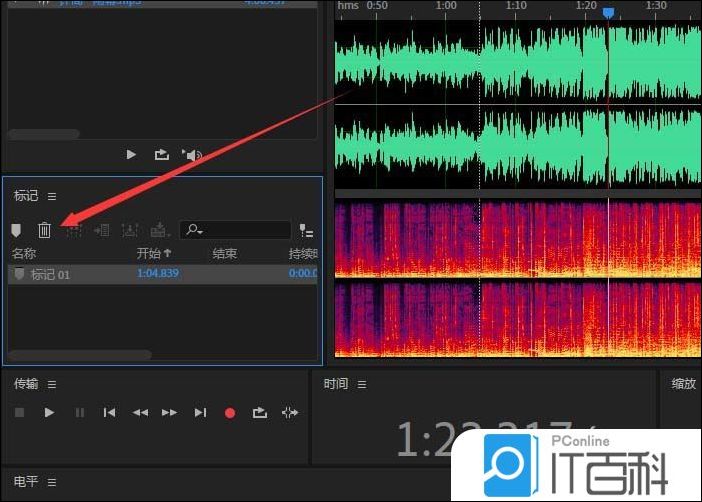Click the blue playhead marker on timeline
The height and width of the screenshot is (502, 702).
coord(608,13)
